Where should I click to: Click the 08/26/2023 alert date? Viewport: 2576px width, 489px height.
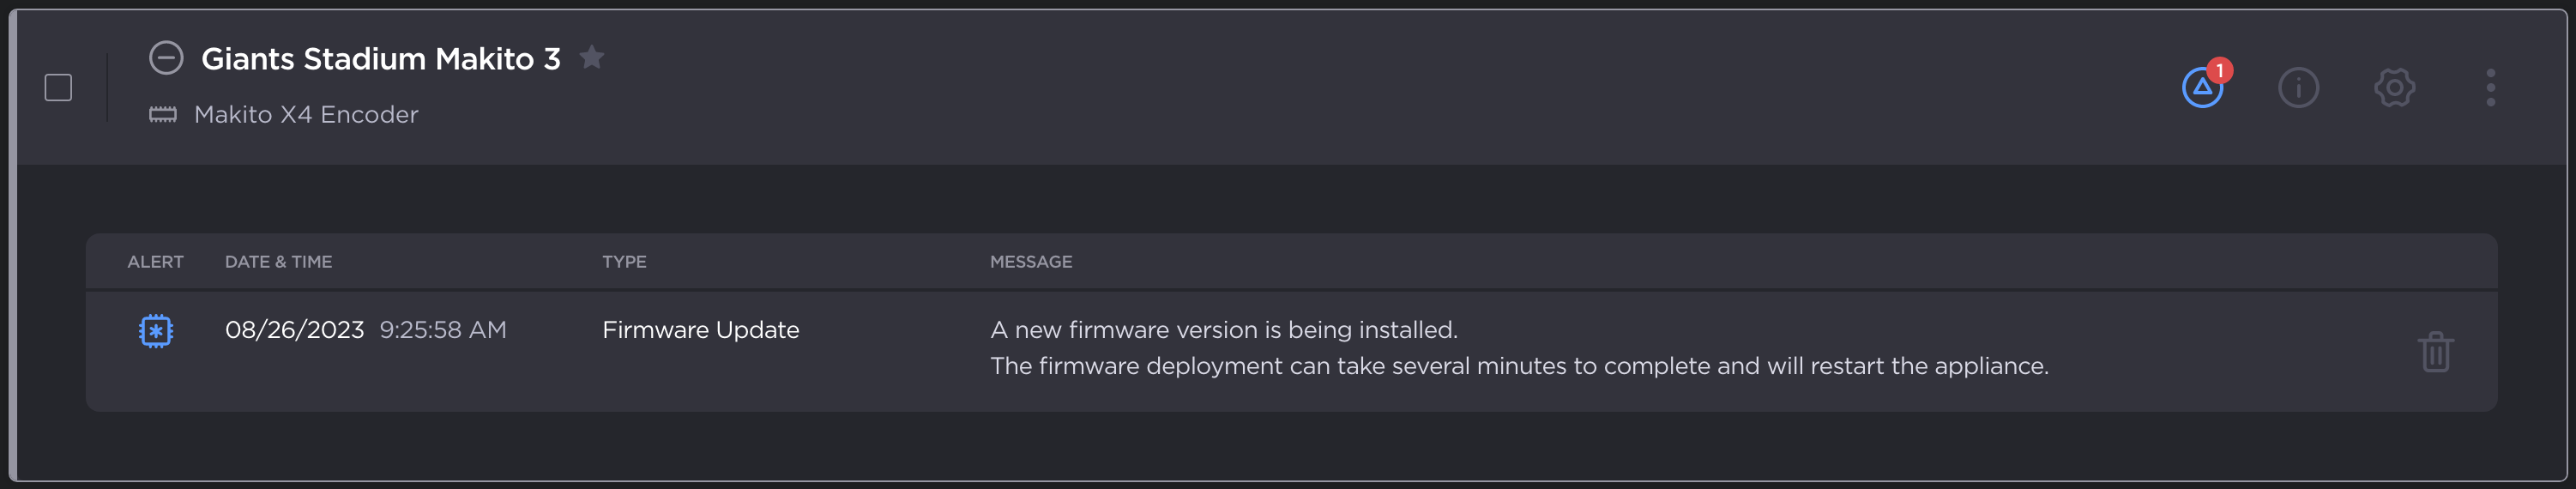[294, 330]
